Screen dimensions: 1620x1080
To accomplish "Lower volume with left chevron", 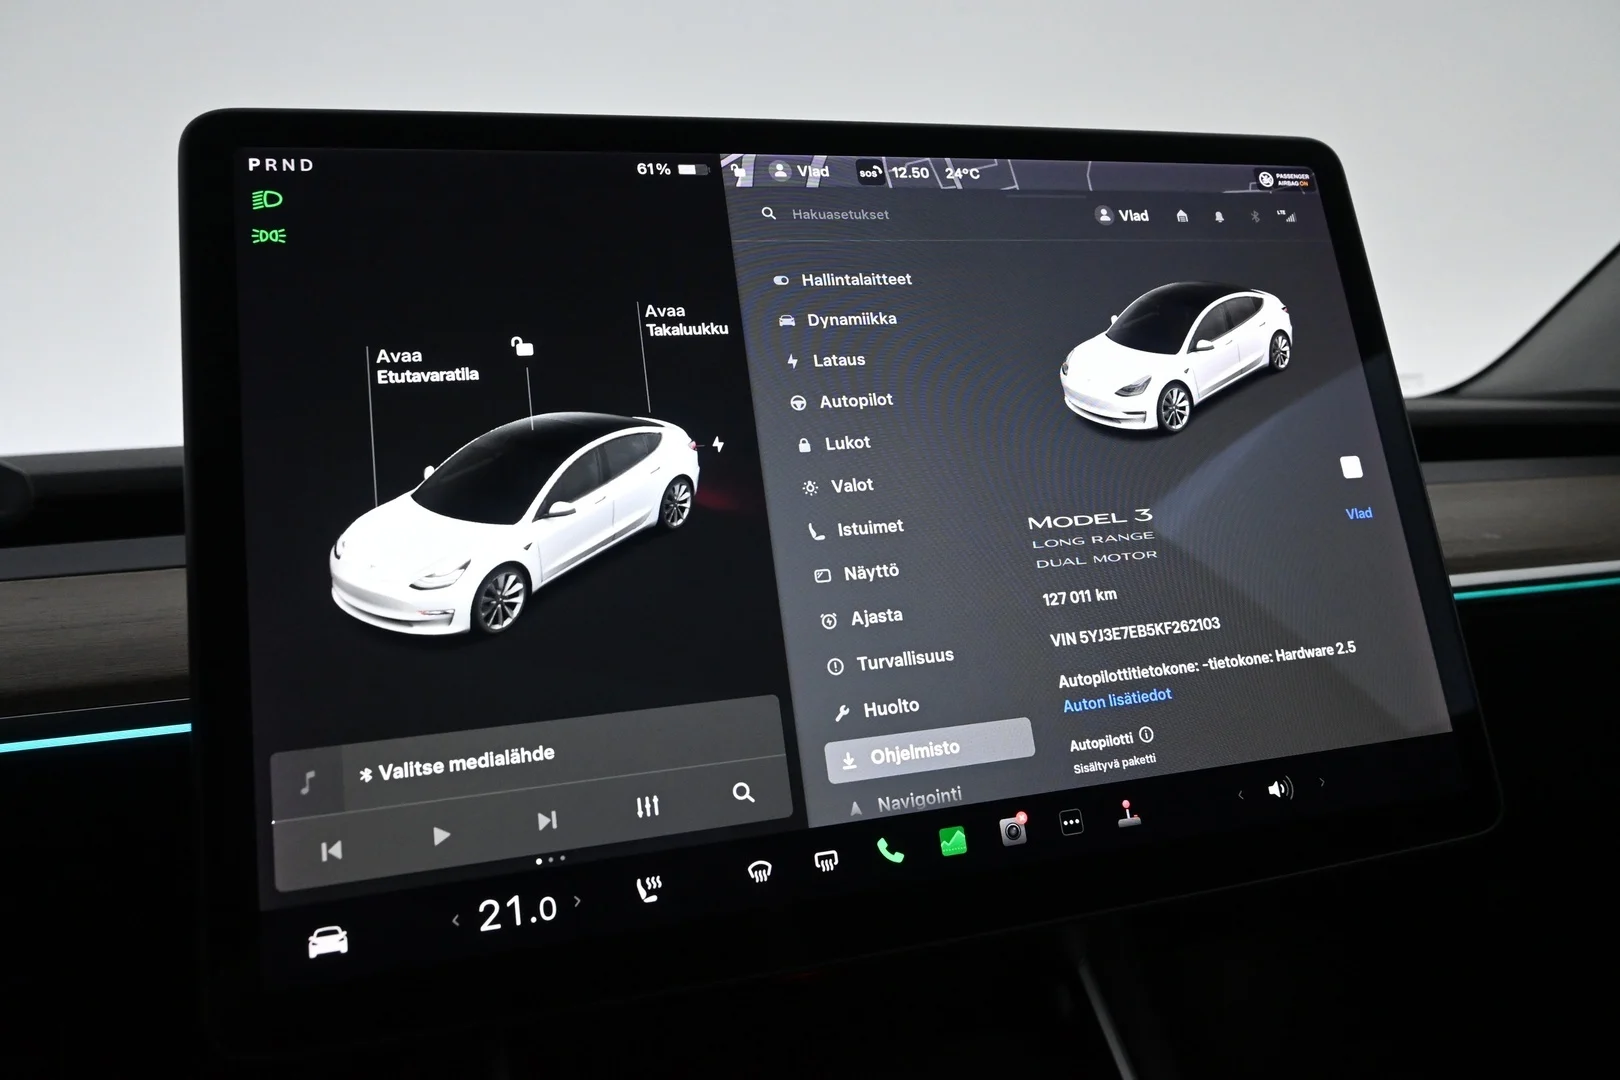I will 1241,795.
